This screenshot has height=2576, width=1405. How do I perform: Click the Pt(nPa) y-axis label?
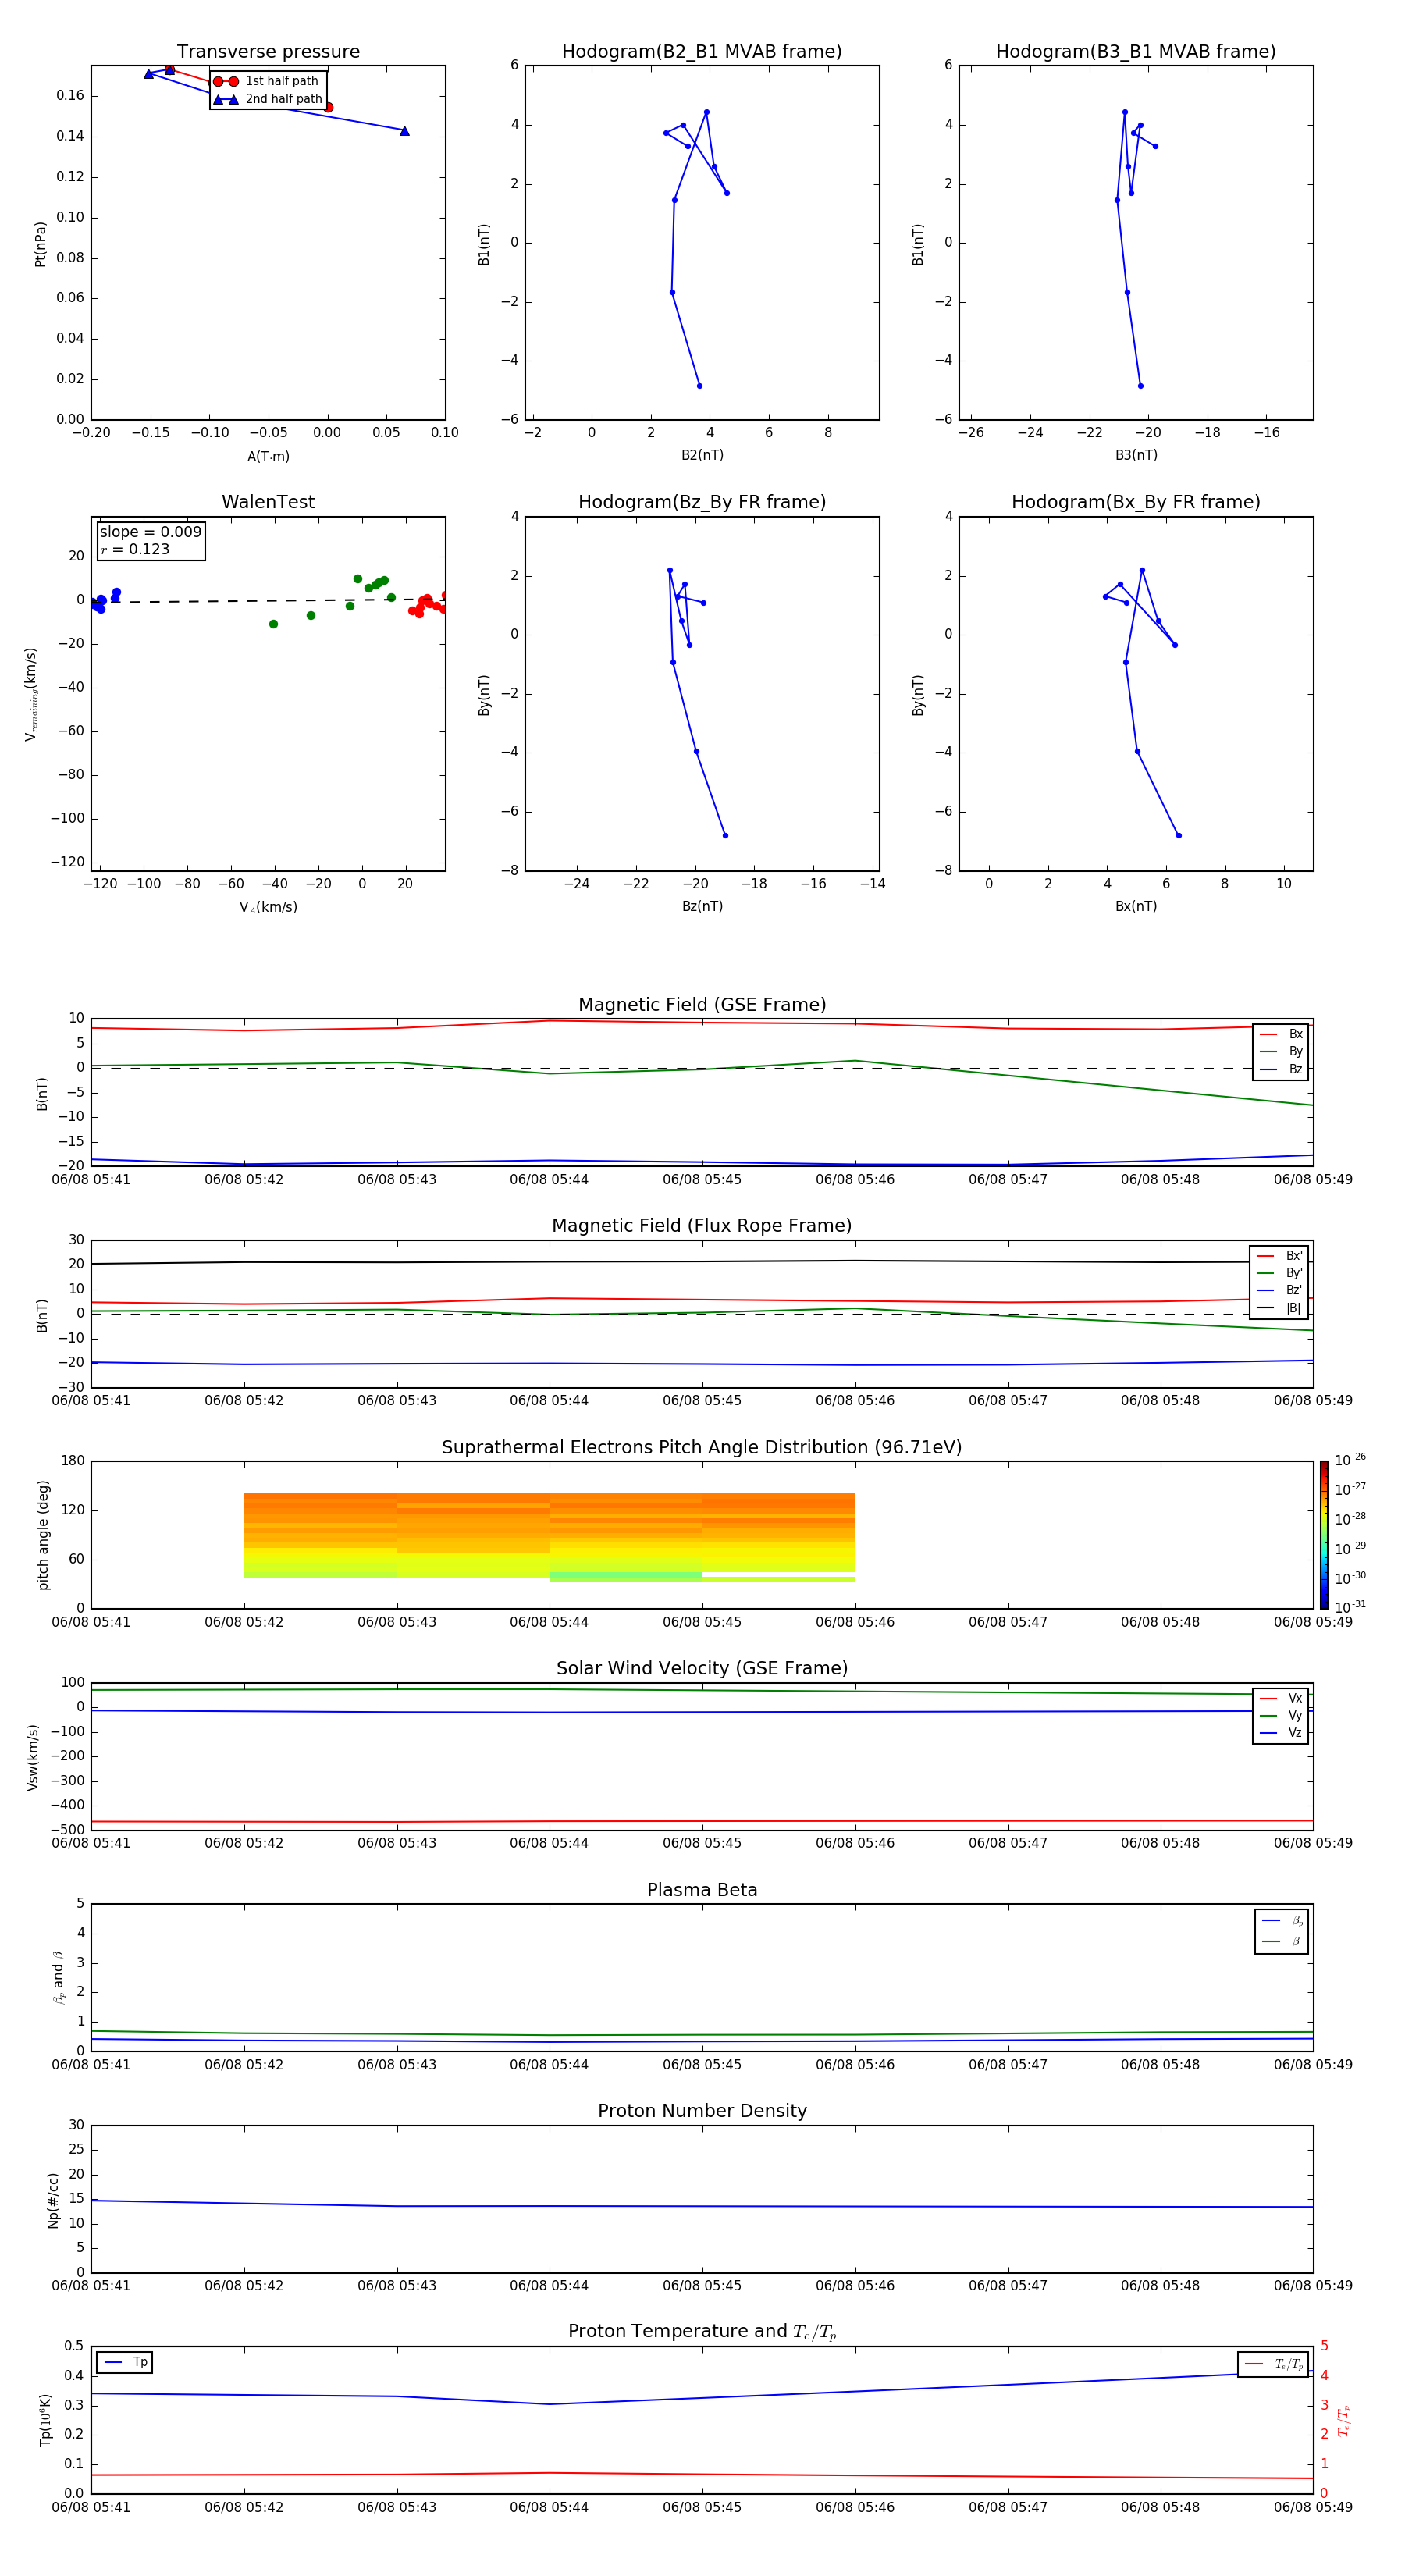click(40, 244)
